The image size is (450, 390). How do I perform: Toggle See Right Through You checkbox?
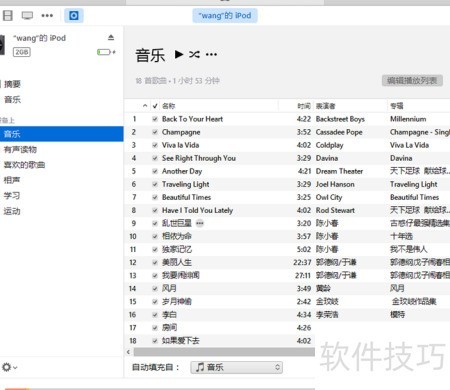coord(155,158)
